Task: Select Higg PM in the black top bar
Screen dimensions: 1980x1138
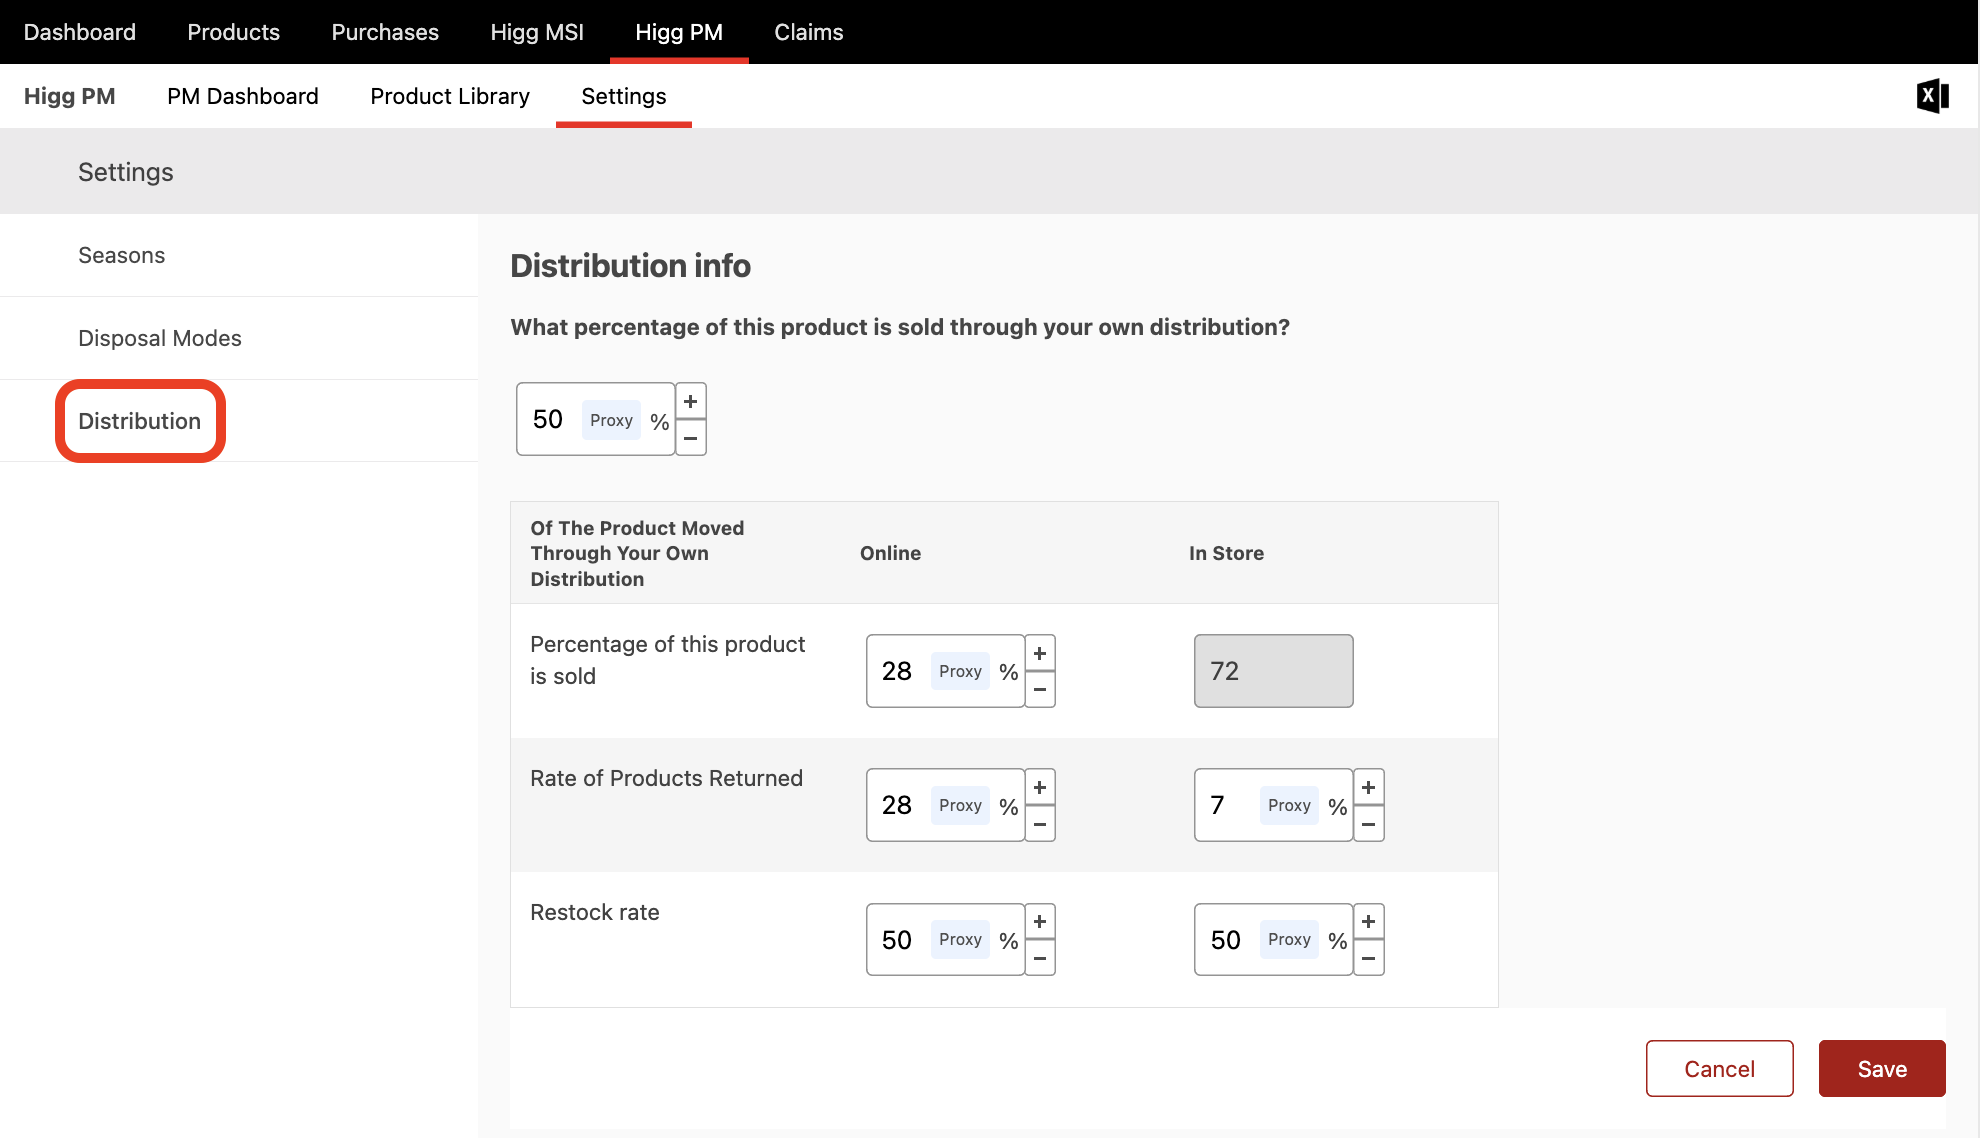Action: (x=679, y=32)
